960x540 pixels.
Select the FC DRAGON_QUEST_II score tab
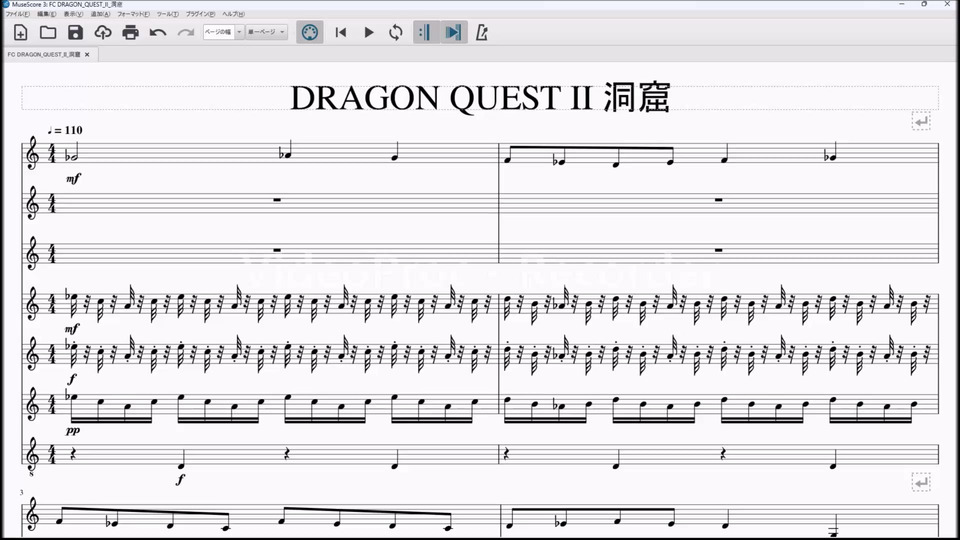click(44, 54)
